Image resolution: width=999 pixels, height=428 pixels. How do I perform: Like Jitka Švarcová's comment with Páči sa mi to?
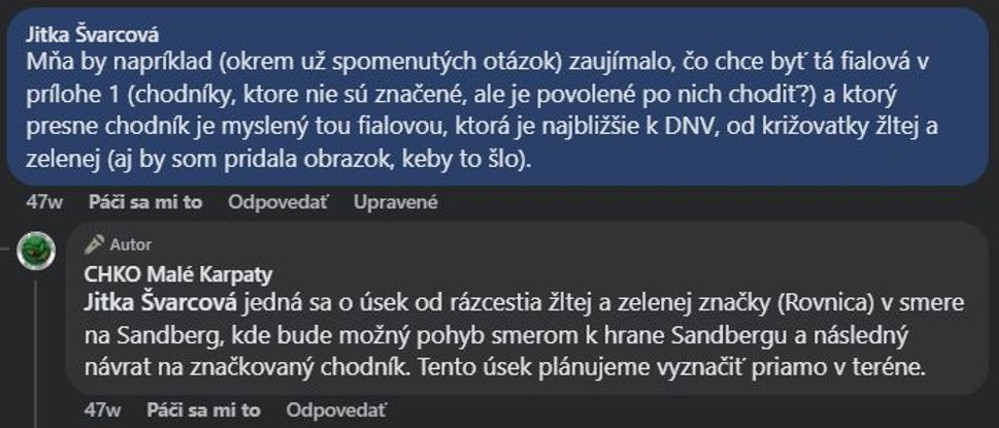pos(145,202)
